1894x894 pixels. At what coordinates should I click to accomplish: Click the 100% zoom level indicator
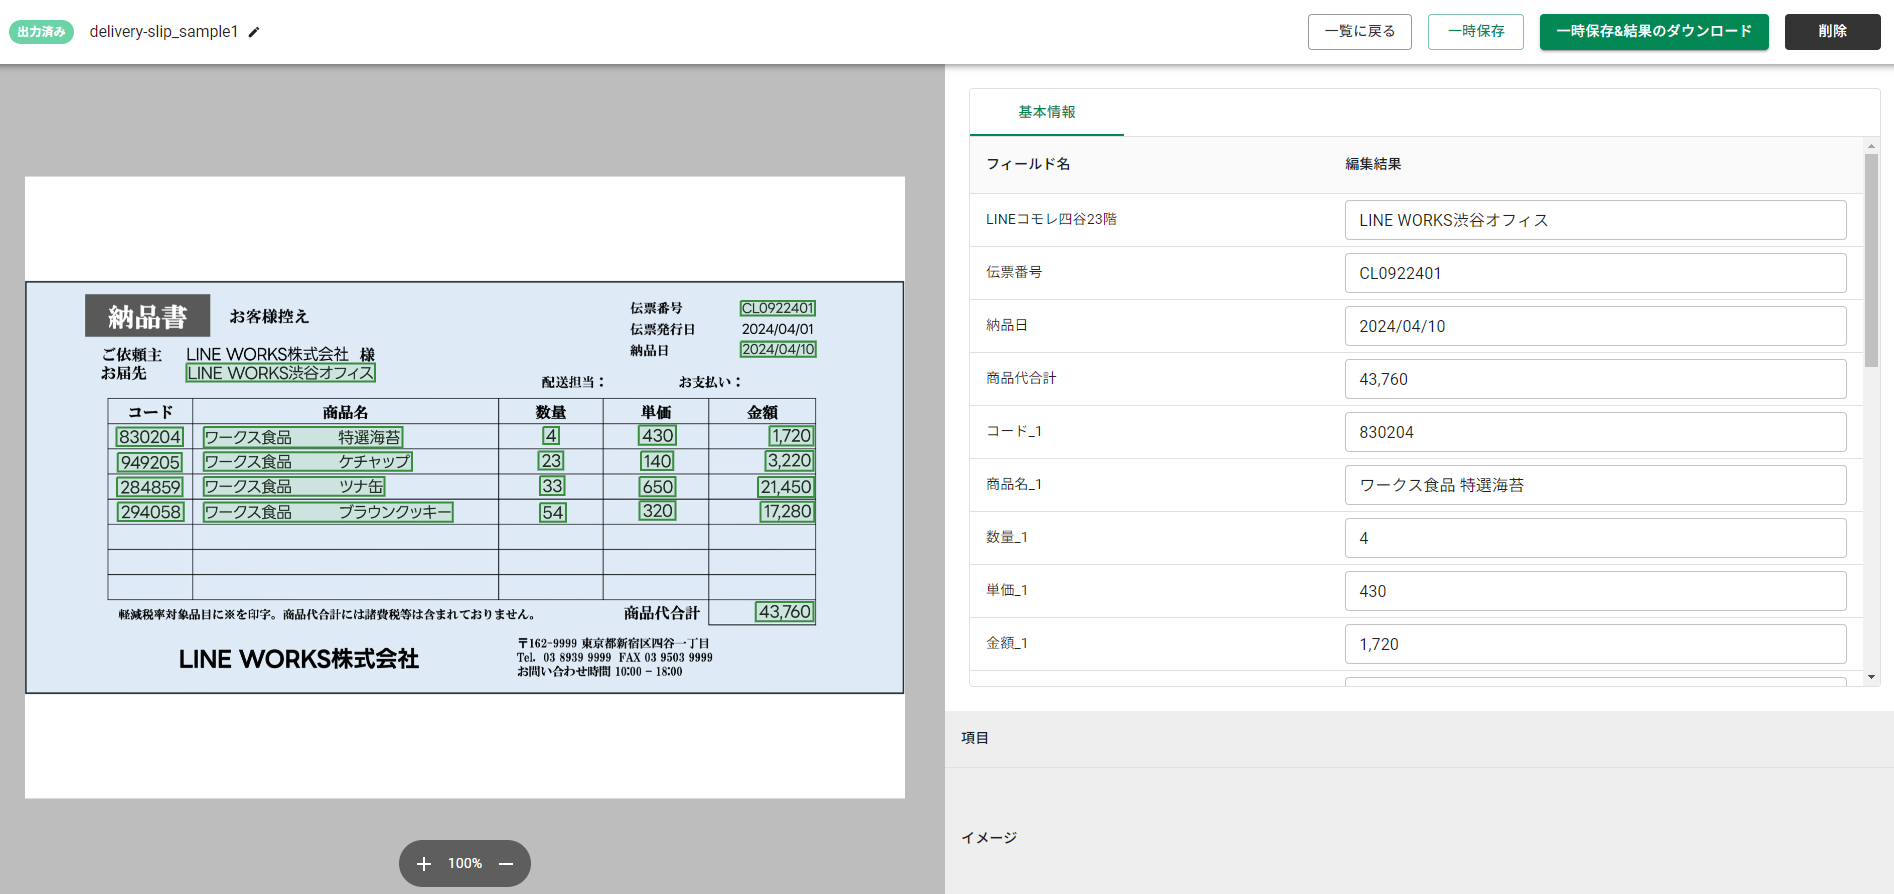click(x=465, y=864)
